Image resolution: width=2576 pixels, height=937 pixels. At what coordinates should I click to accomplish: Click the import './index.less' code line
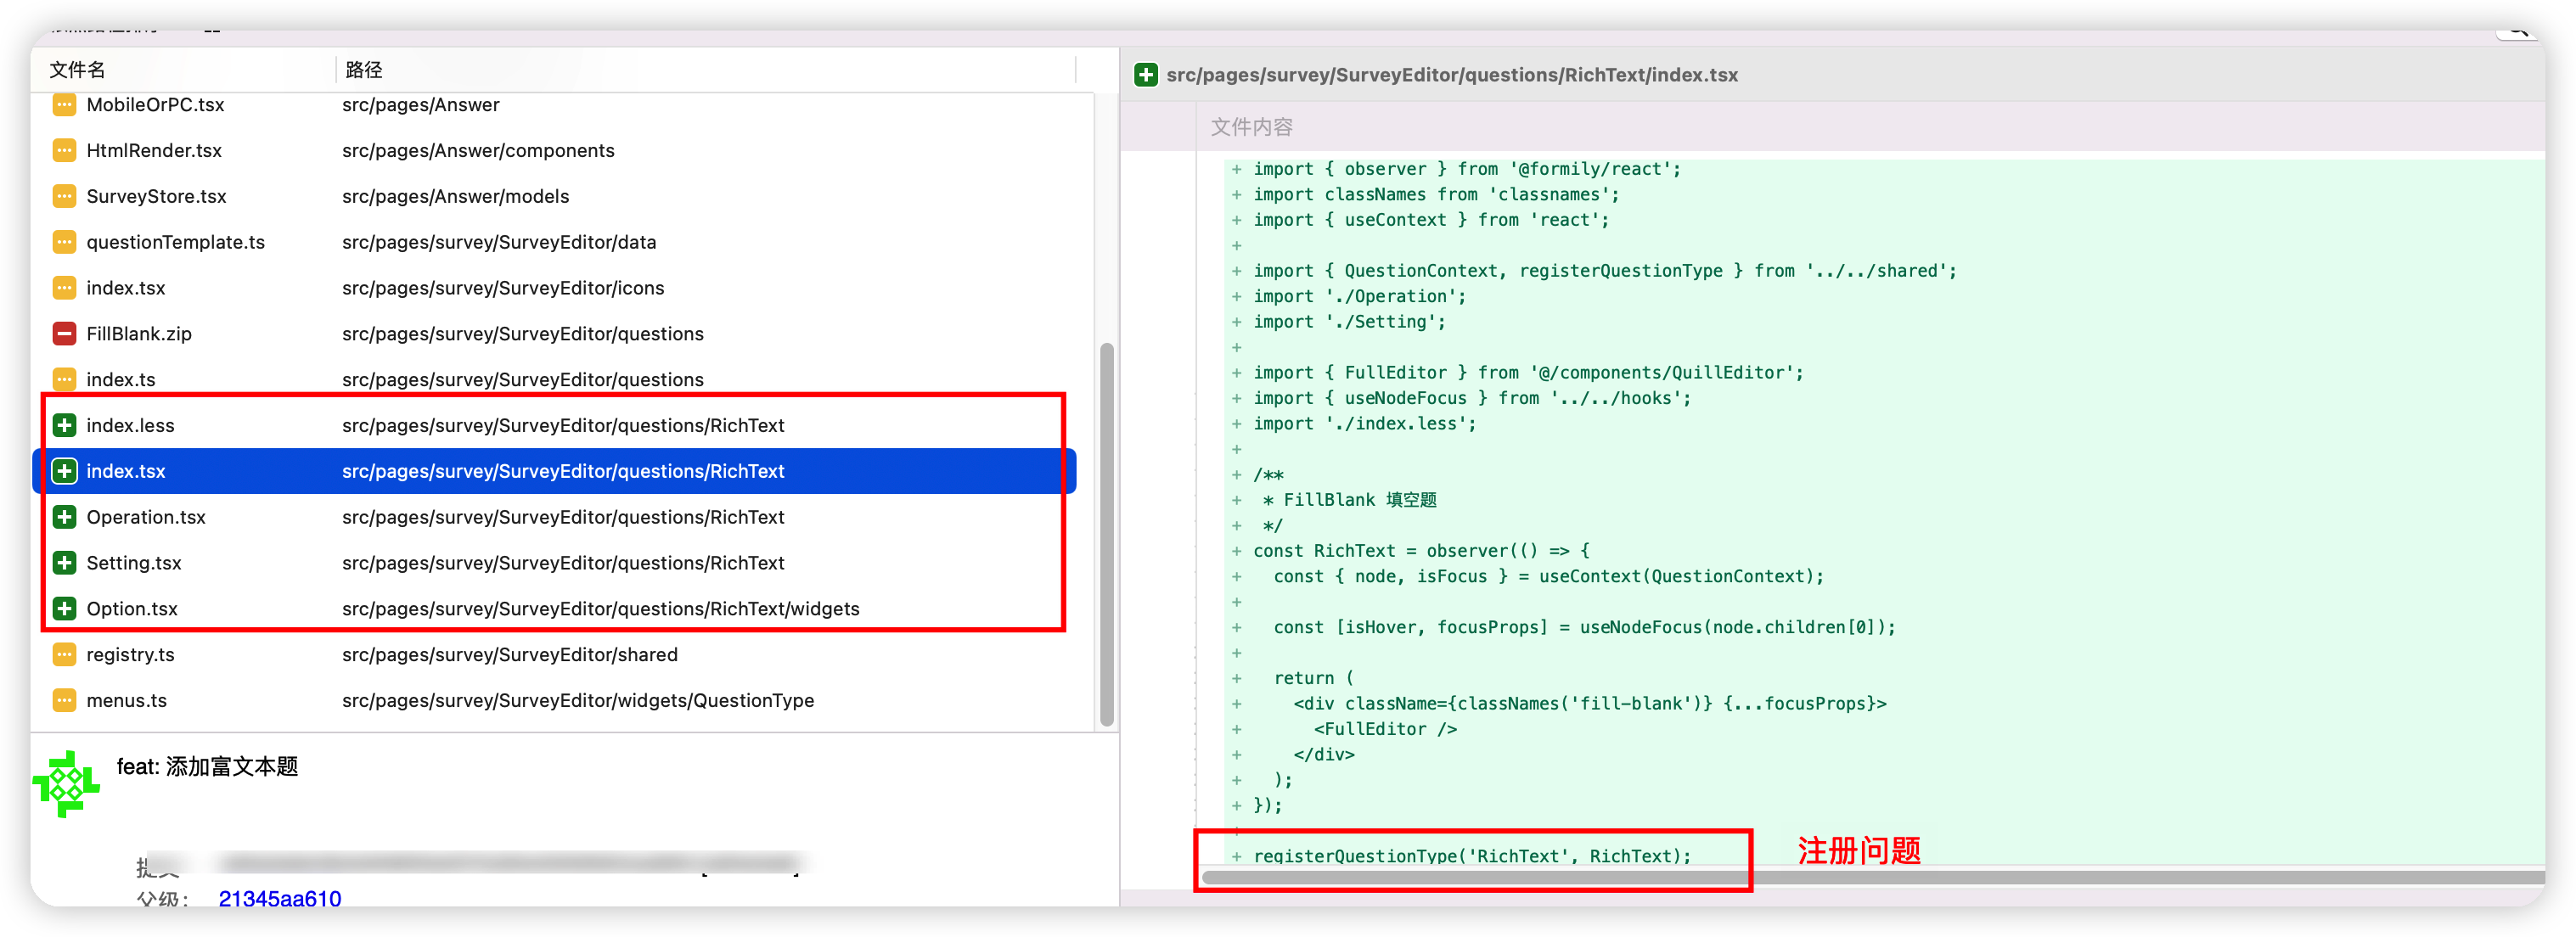(x=1365, y=424)
